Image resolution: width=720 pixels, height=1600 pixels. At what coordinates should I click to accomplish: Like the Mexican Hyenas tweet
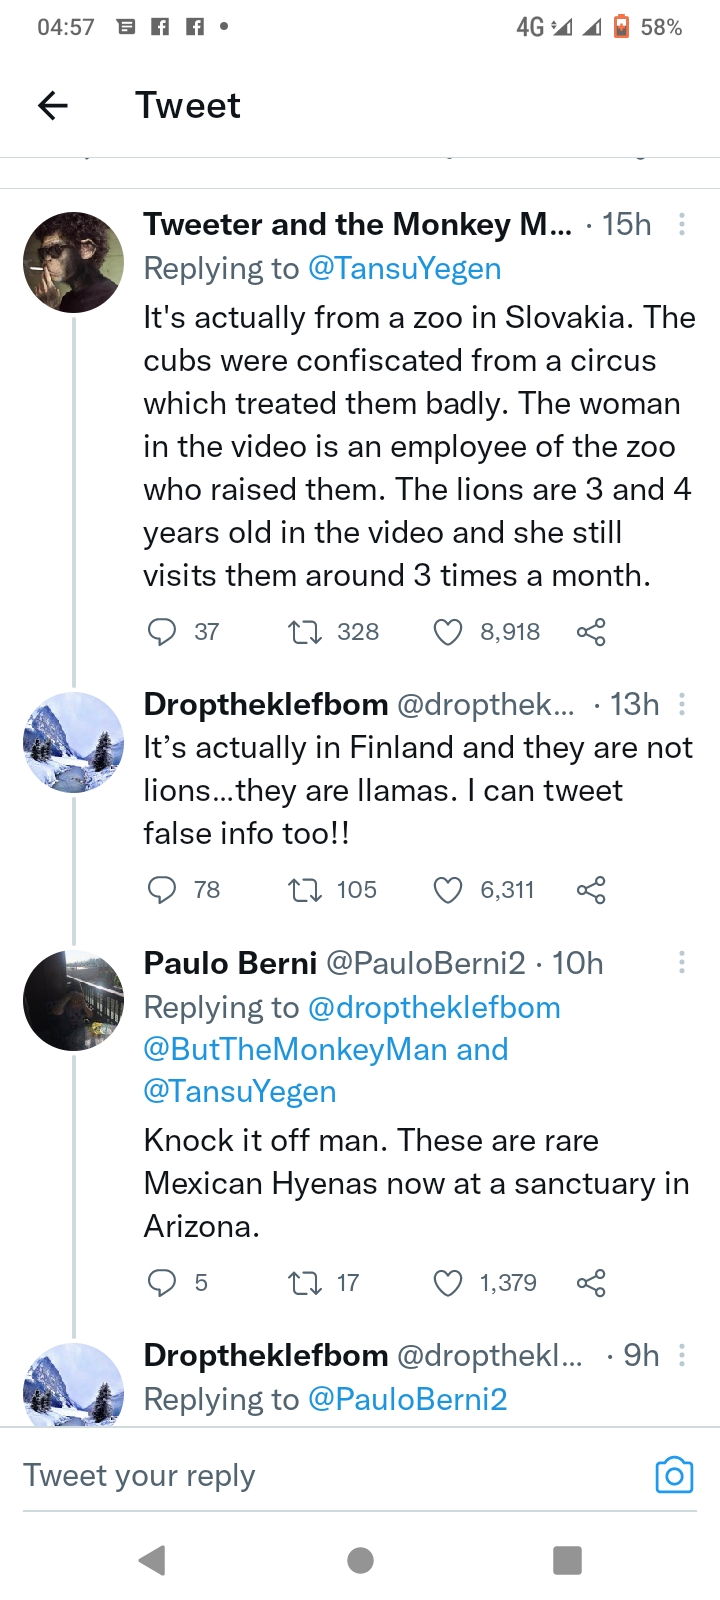[447, 1283]
